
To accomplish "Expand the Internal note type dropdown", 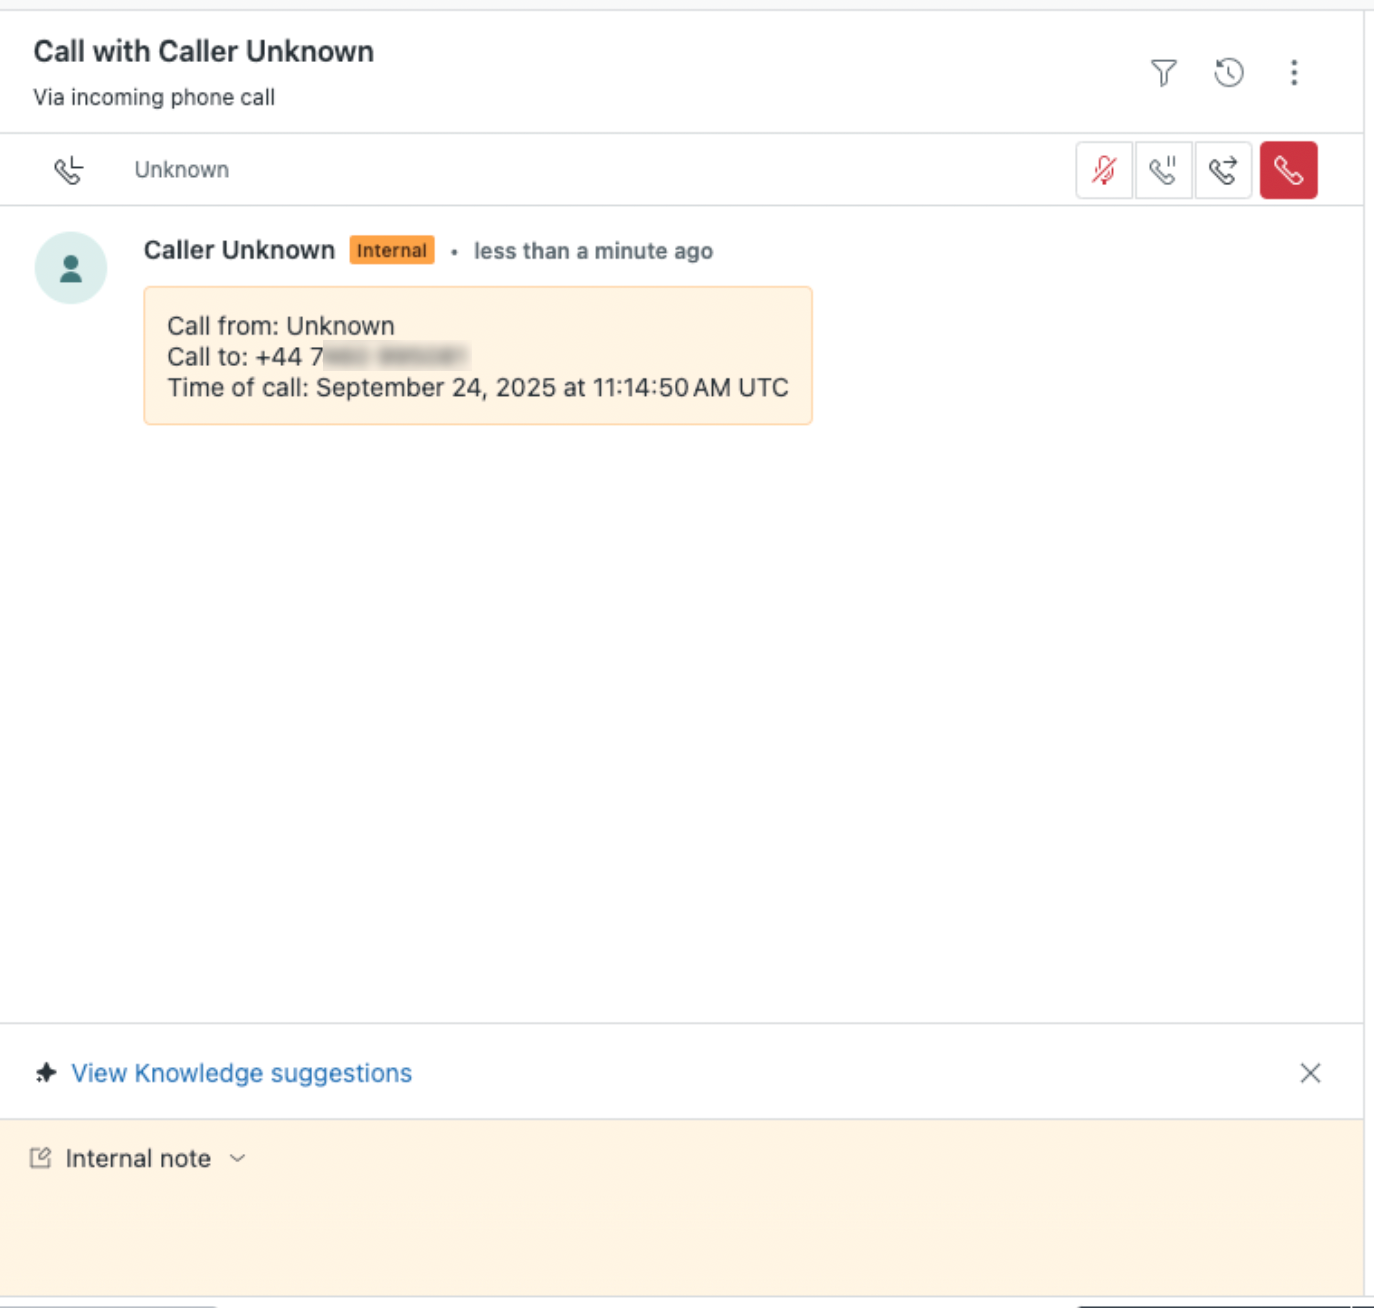I will [x=138, y=1158].
